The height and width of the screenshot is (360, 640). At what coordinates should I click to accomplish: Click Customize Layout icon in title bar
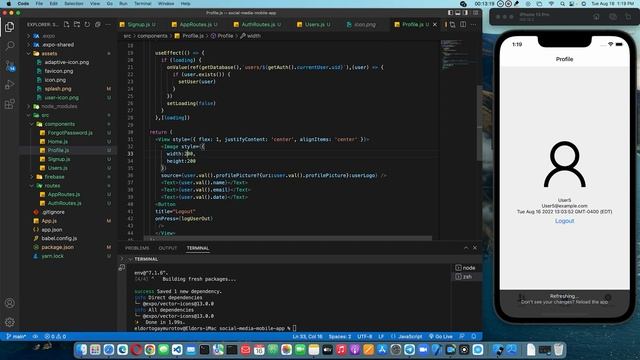click(x=476, y=13)
